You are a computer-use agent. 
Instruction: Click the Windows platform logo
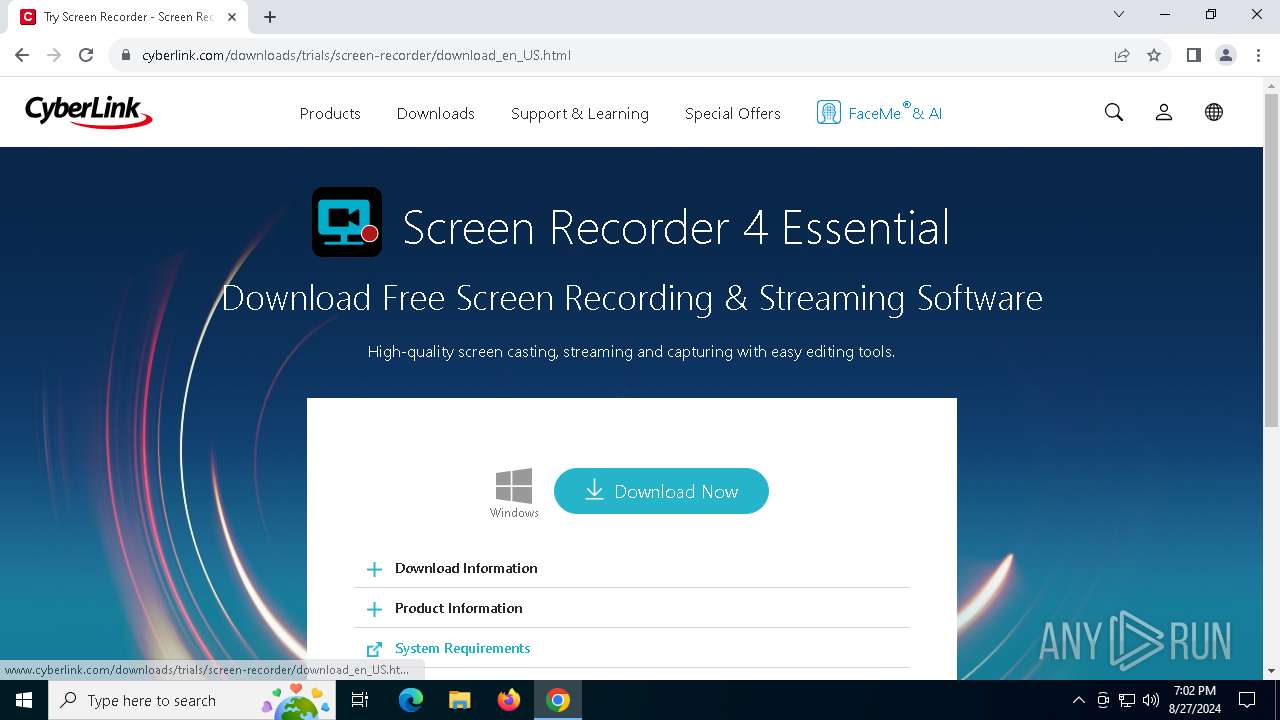tap(514, 486)
